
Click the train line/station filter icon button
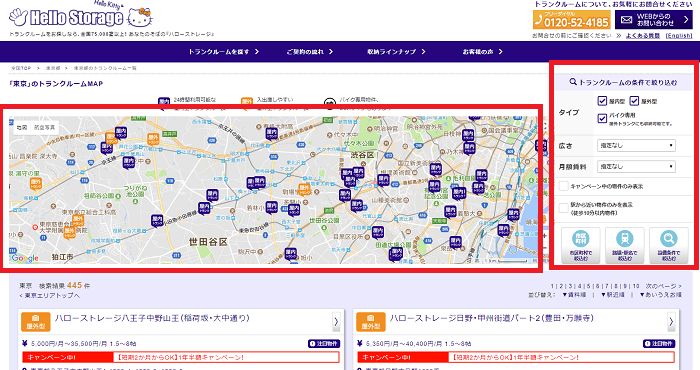pyautogui.click(x=625, y=245)
